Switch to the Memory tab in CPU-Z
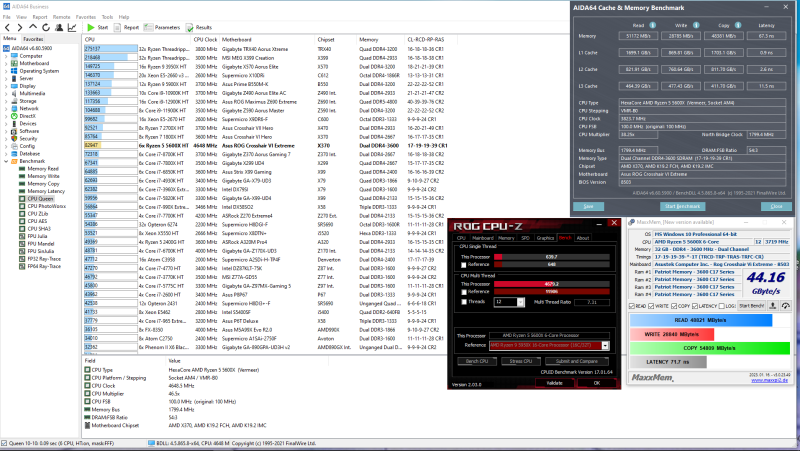This screenshot has width=800, height=451. (x=506, y=238)
